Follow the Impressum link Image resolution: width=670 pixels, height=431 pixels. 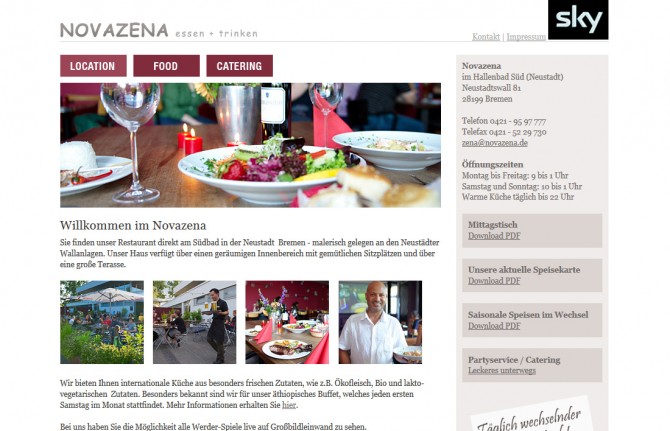point(526,37)
